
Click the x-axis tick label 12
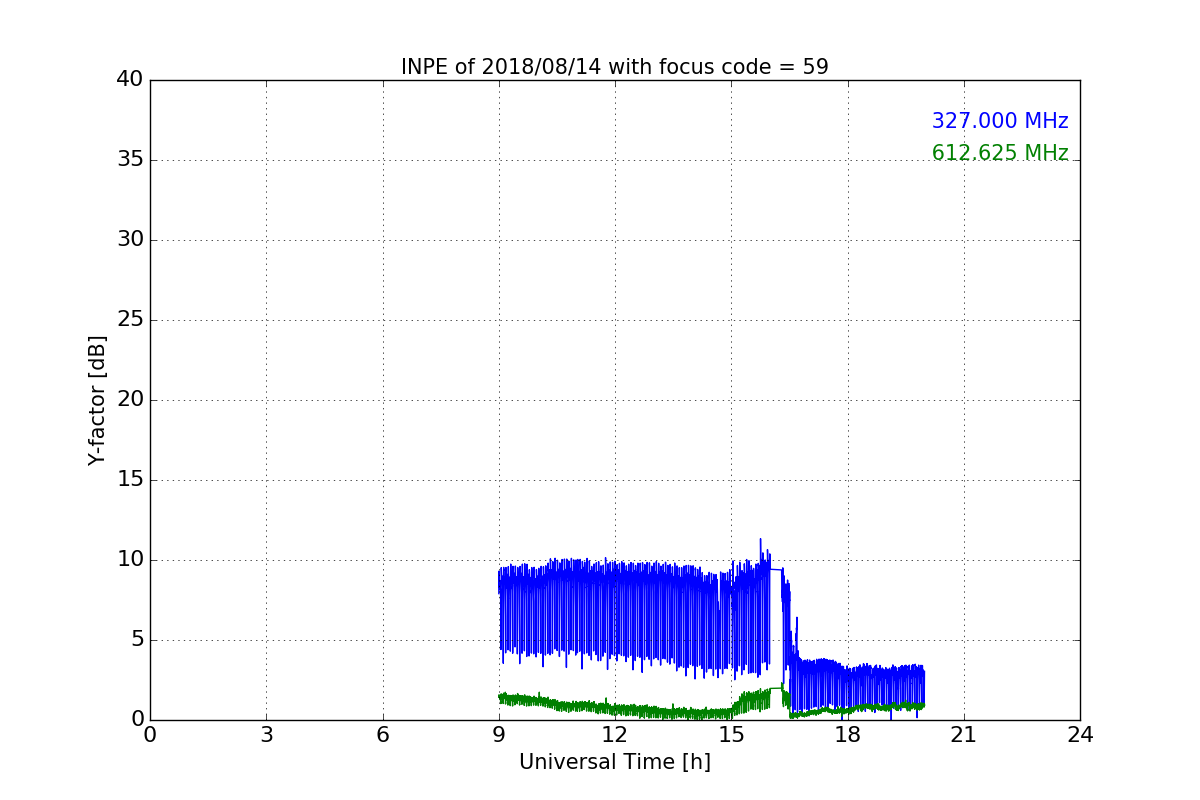pos(615,735)
